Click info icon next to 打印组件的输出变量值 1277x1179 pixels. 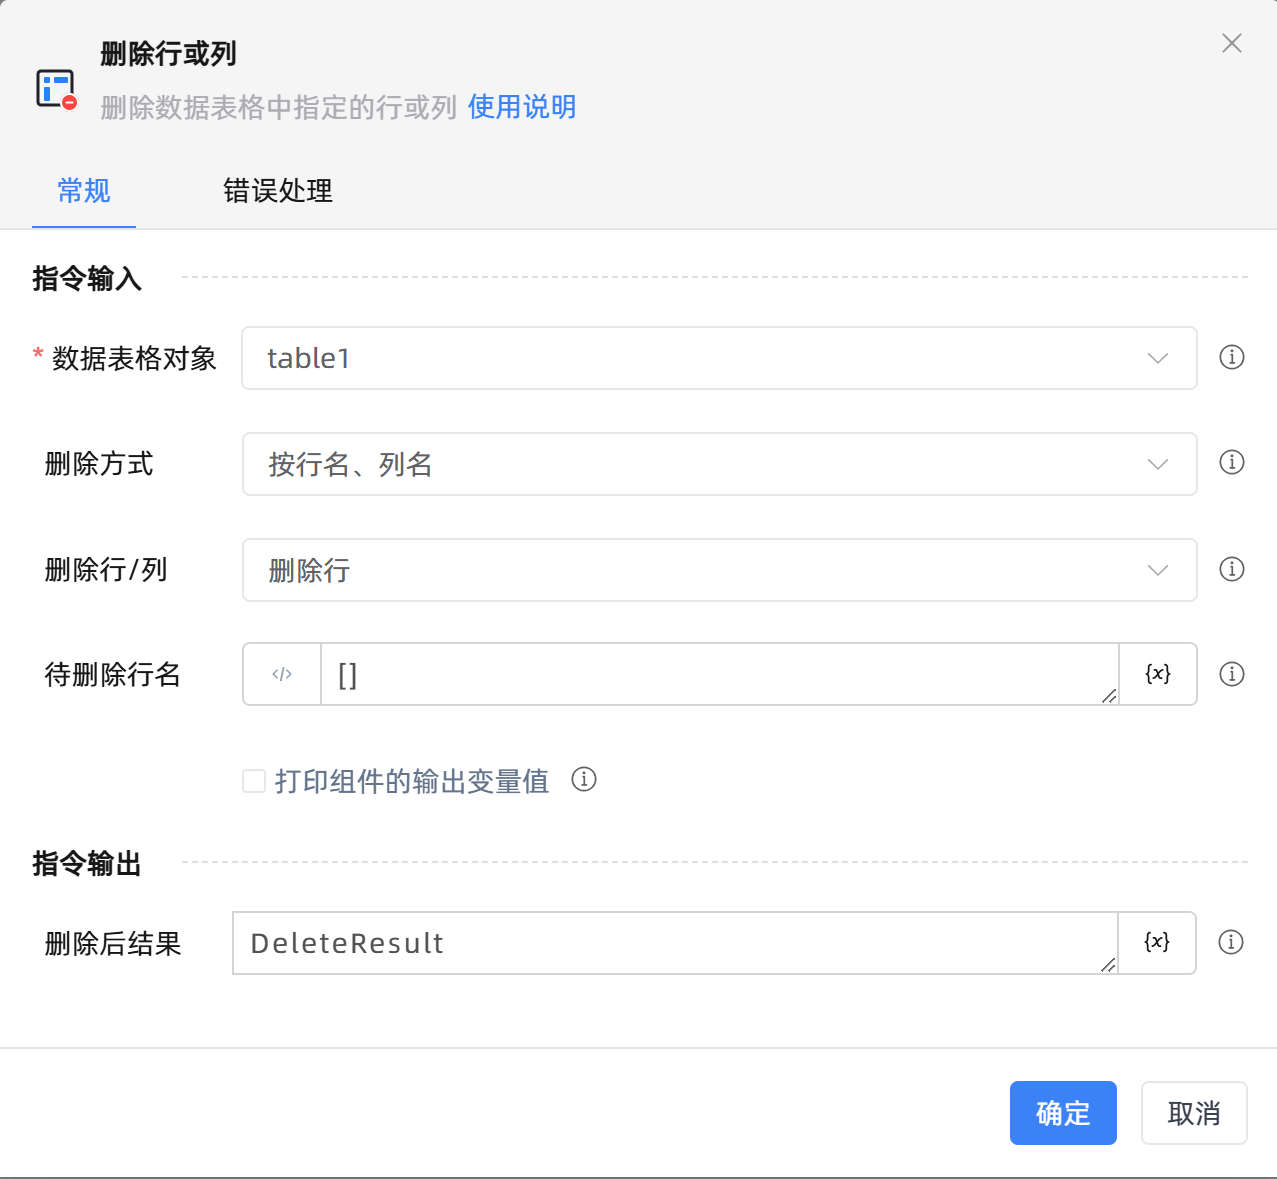tap(584, 779)
